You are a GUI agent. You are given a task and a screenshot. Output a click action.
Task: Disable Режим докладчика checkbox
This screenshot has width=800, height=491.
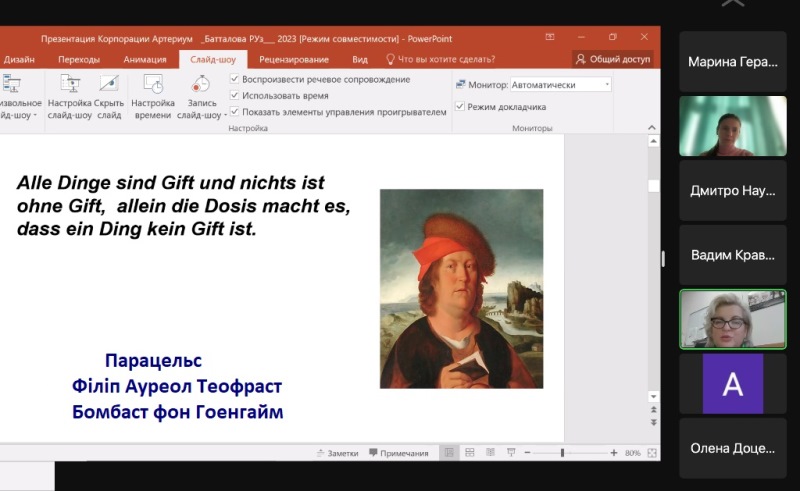click(460, 106)
